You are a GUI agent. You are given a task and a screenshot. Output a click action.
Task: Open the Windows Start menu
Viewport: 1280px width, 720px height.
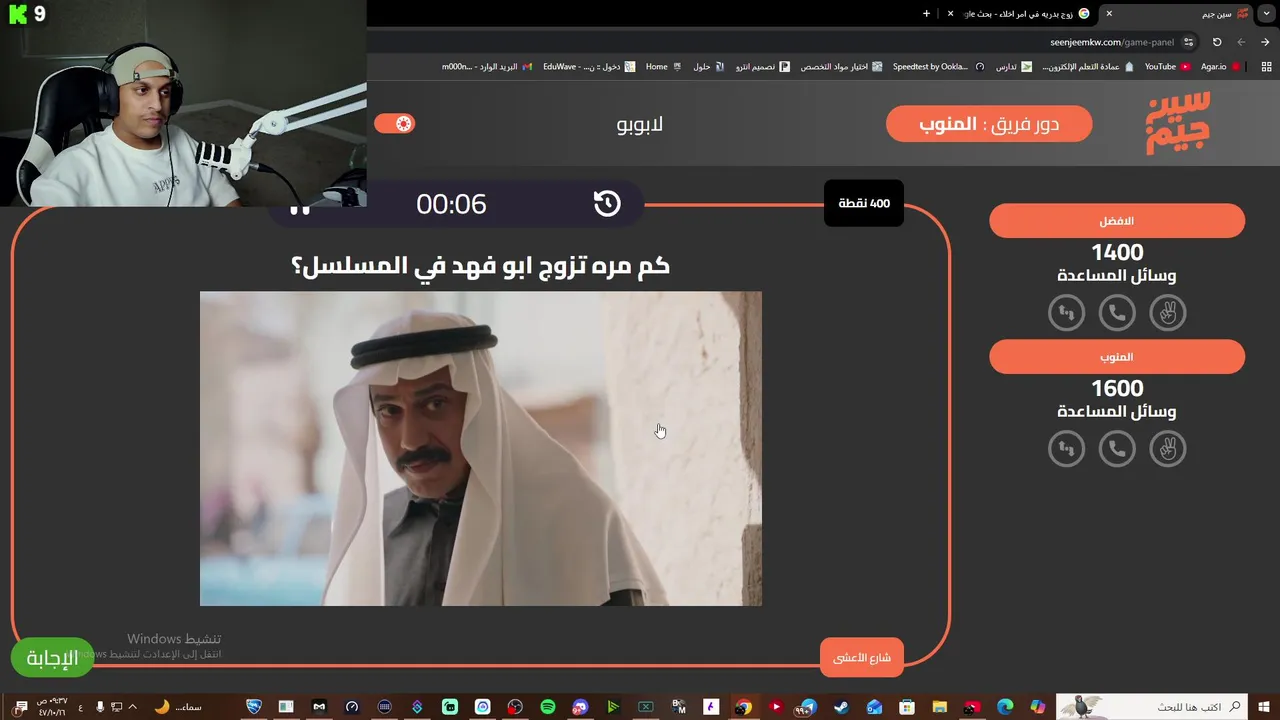[x=1263, y=707]
